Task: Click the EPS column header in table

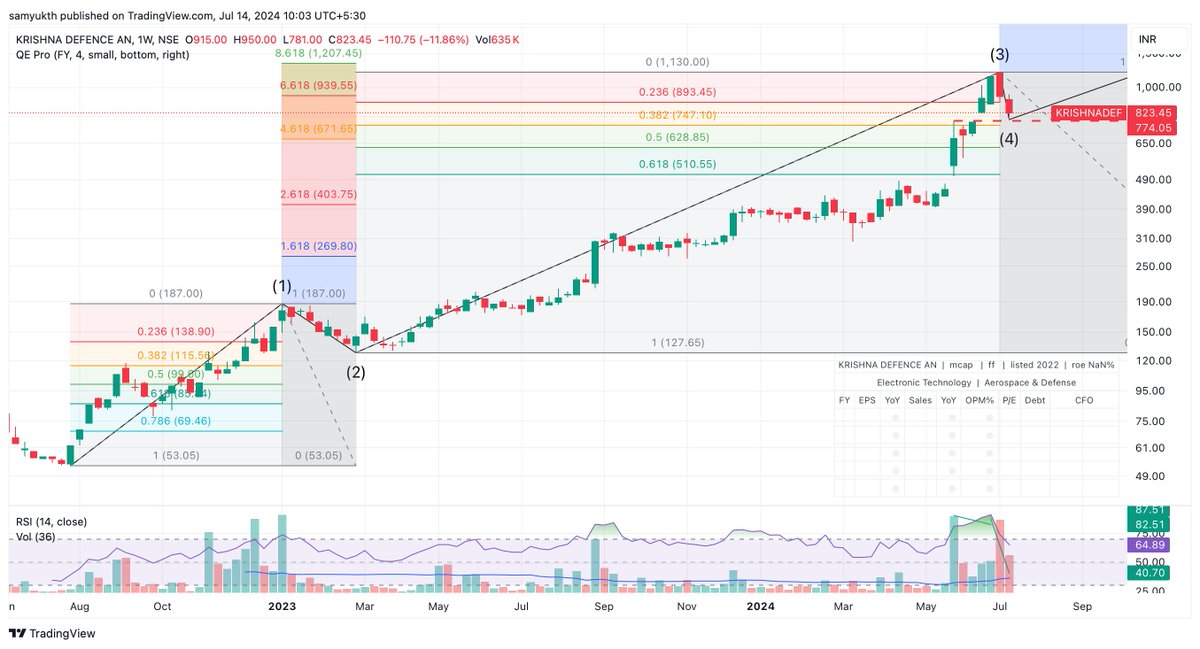Action: coord(867,400)
